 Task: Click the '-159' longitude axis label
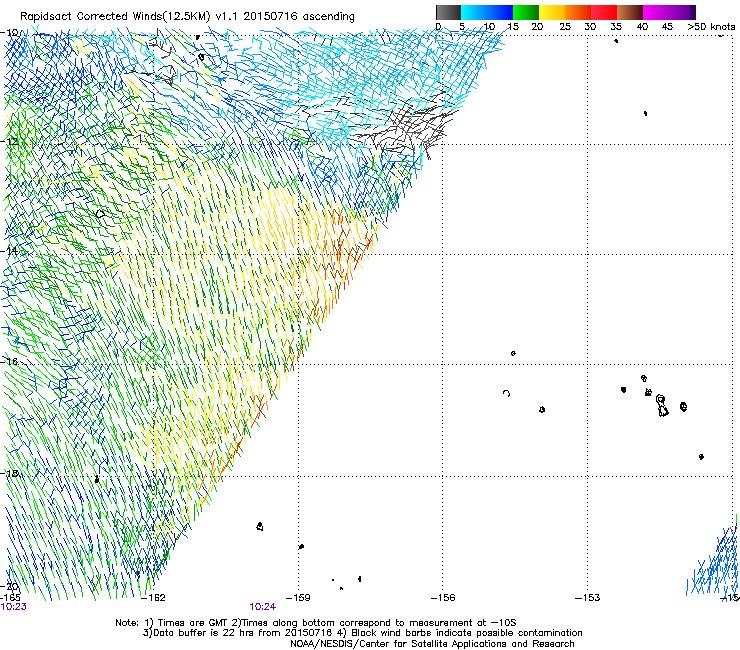[298, 598]
